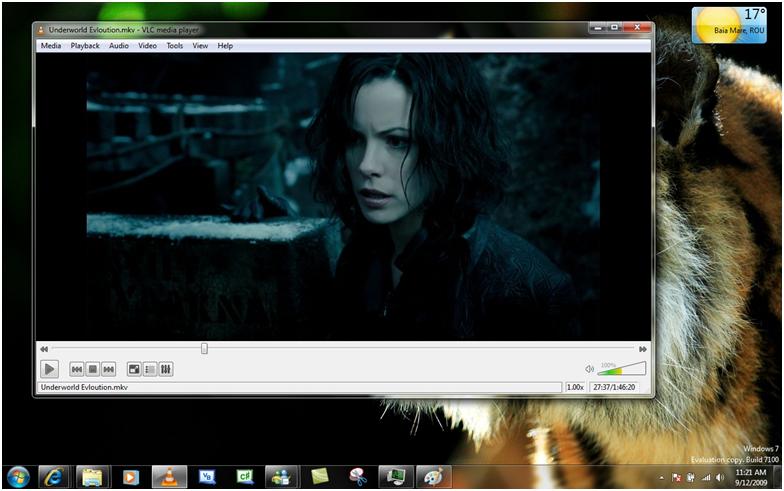Expand the Video menu
This screenshot has height=491, width=784.
[x=147, y=46]
